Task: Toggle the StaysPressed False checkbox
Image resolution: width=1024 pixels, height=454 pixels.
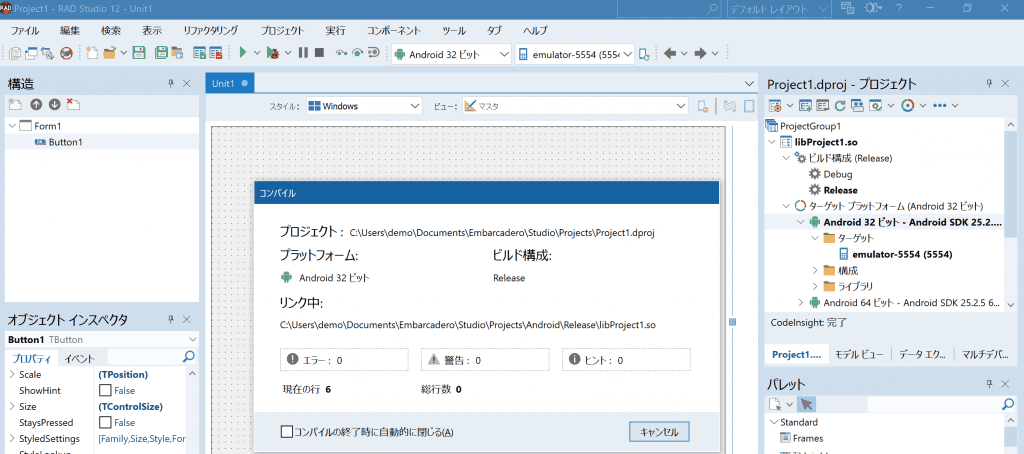Action: point(104,423)
